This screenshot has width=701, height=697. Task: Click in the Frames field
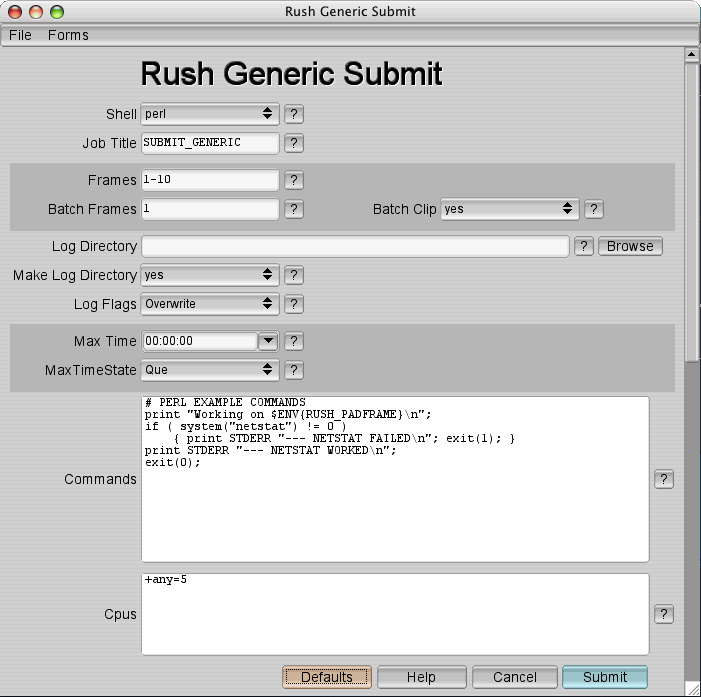pos(210,180)
